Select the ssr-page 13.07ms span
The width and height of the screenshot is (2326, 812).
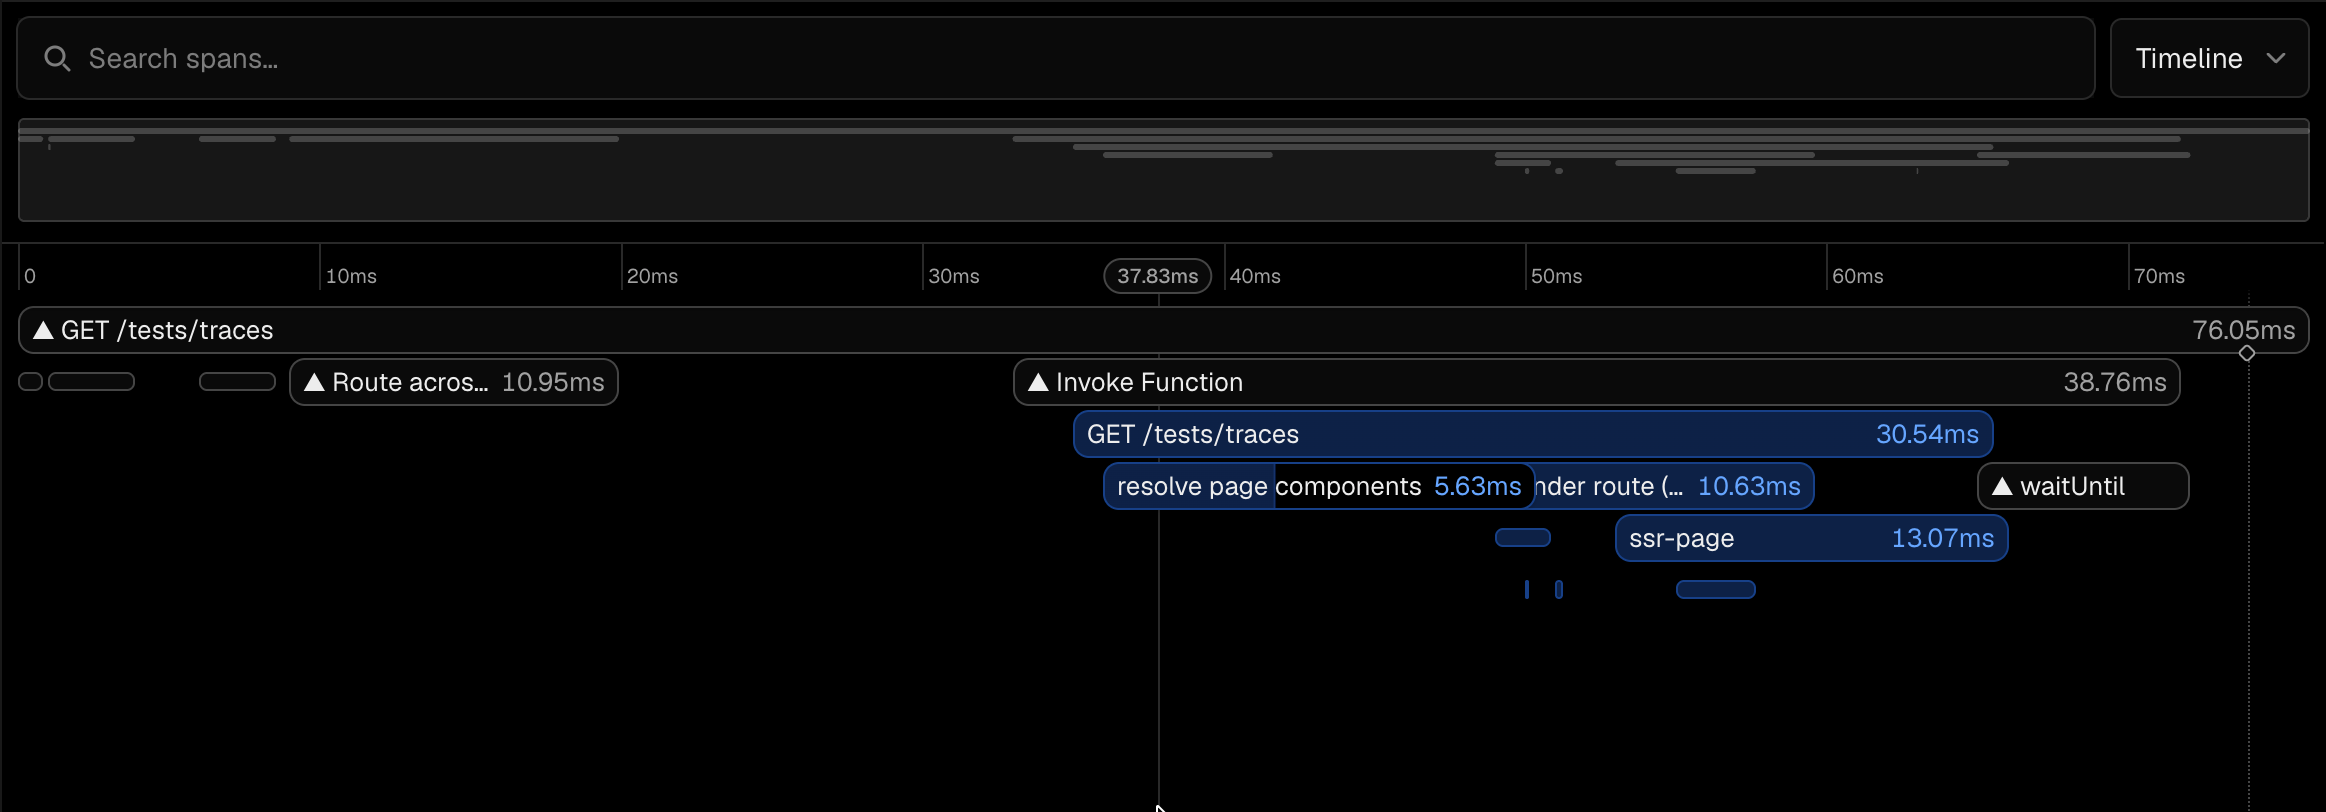[1812, 538]
